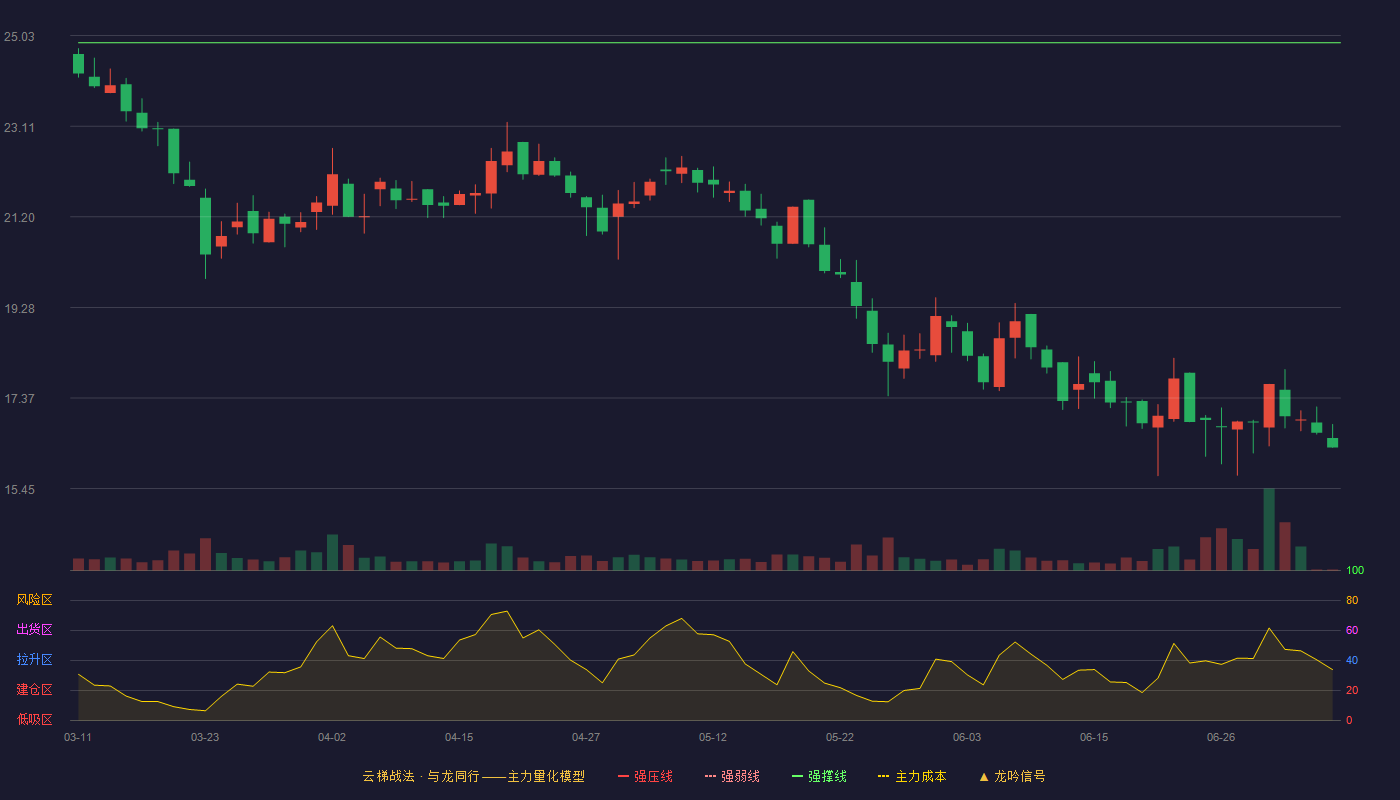Toggle the 龙吟信号 triangle legend item
The image size is (1400, 800).
click(1012, 776)
